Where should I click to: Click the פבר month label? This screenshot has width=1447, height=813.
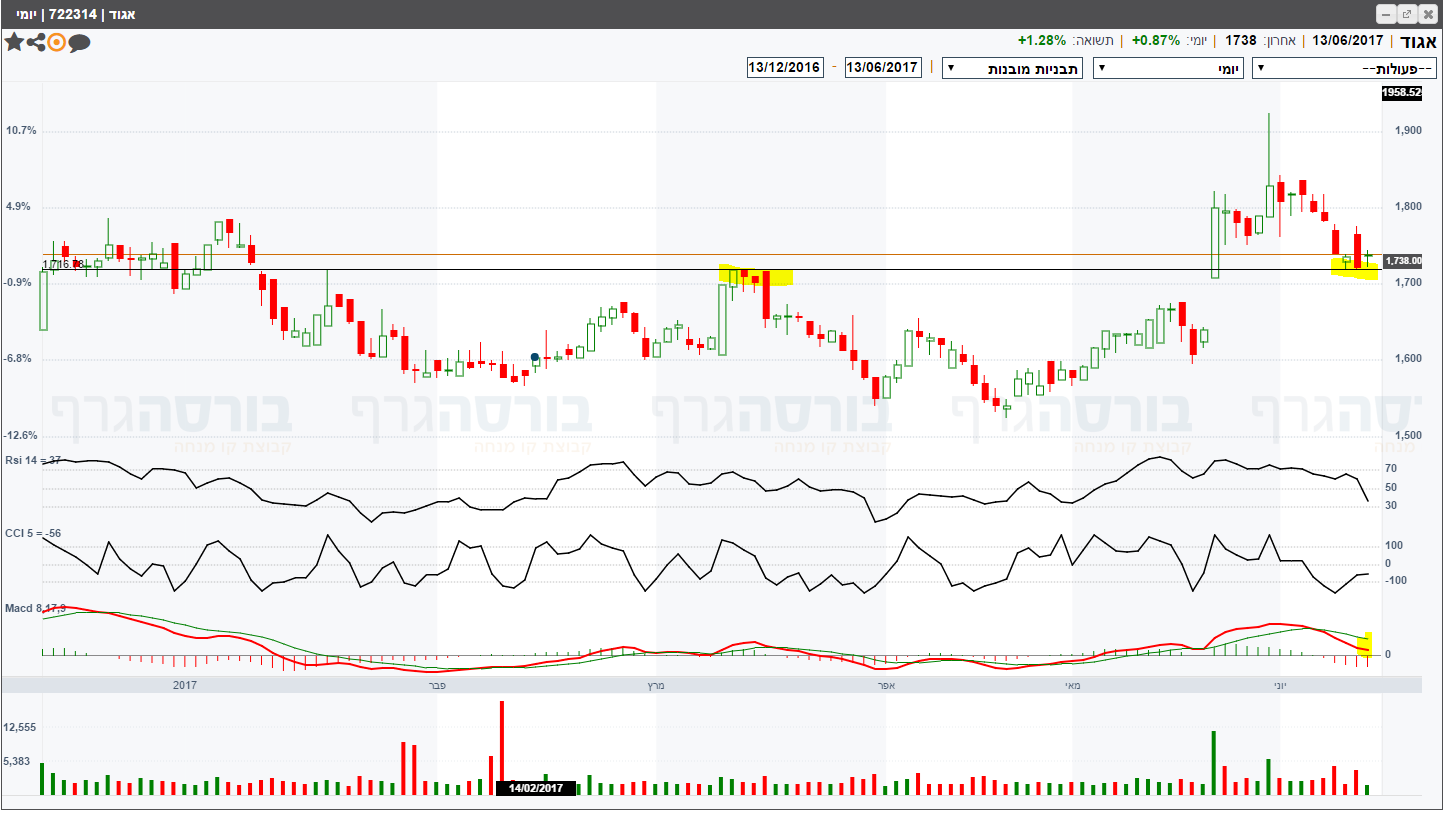(x=437, y=685)
